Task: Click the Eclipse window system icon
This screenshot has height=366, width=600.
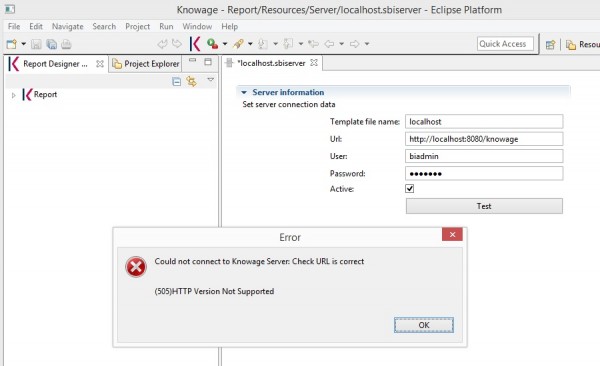Action: (x=10, y=9)
